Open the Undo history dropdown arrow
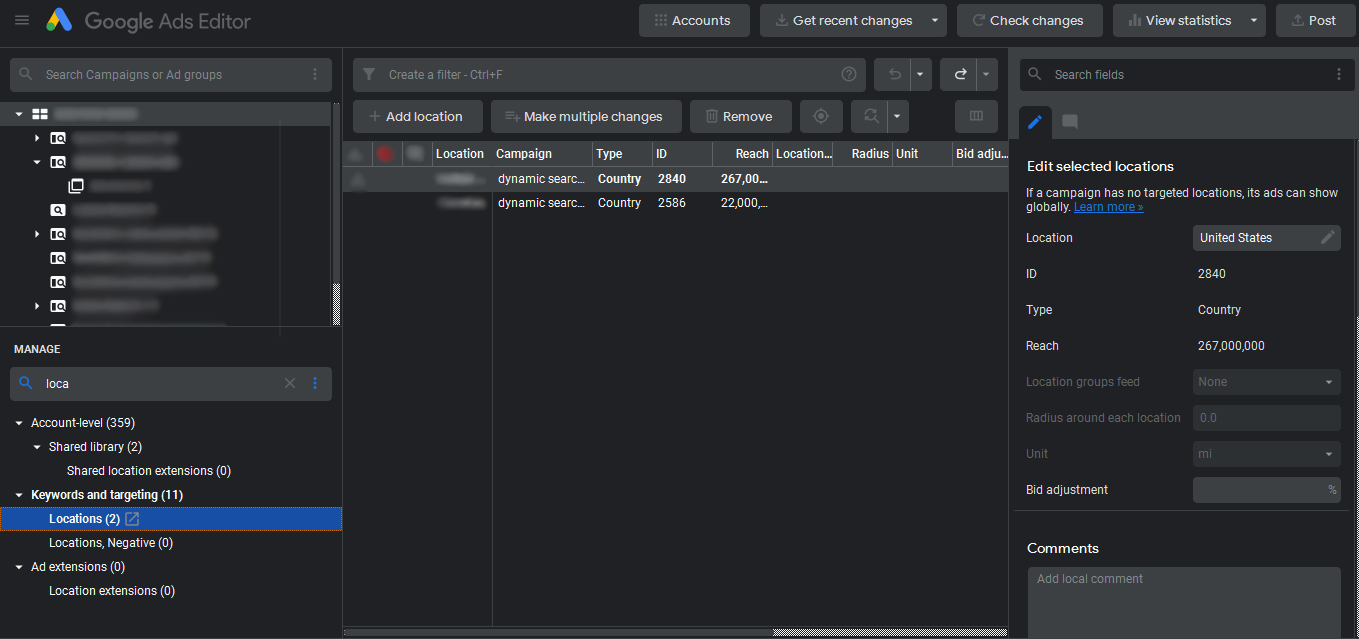 [921, 74]
